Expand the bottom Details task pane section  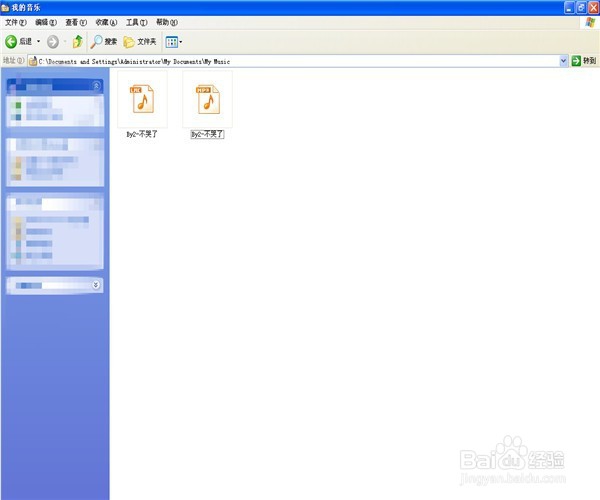pyautogui.click(x=96, y=285)
